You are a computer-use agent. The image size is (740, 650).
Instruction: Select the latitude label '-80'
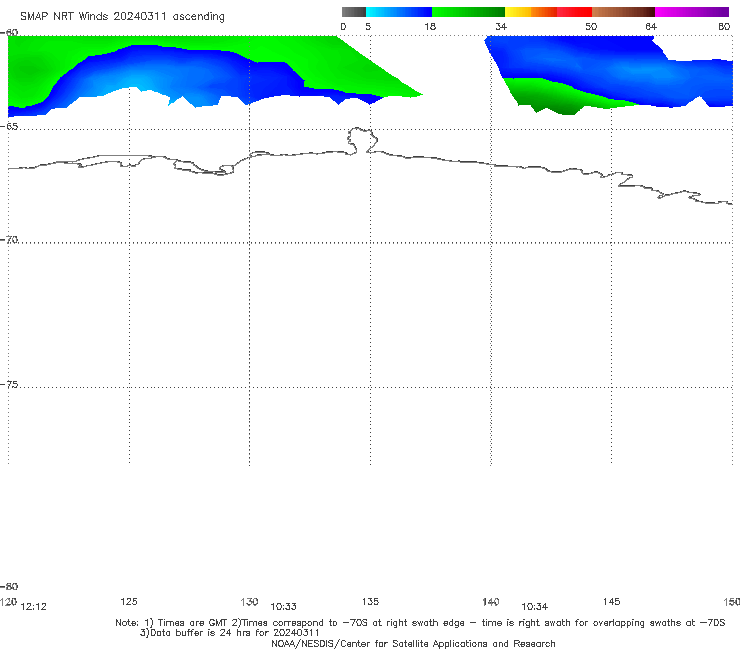(9, 586)
